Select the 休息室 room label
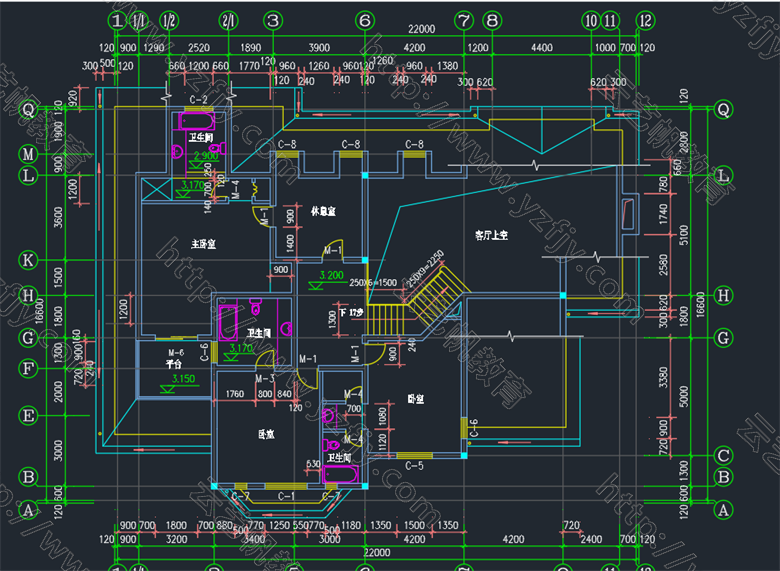The image size is (780, 571). point(323,212)
